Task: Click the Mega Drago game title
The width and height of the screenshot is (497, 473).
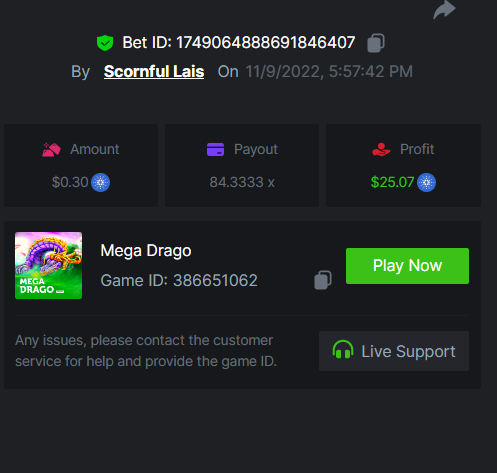Action: tap(146, 251)
